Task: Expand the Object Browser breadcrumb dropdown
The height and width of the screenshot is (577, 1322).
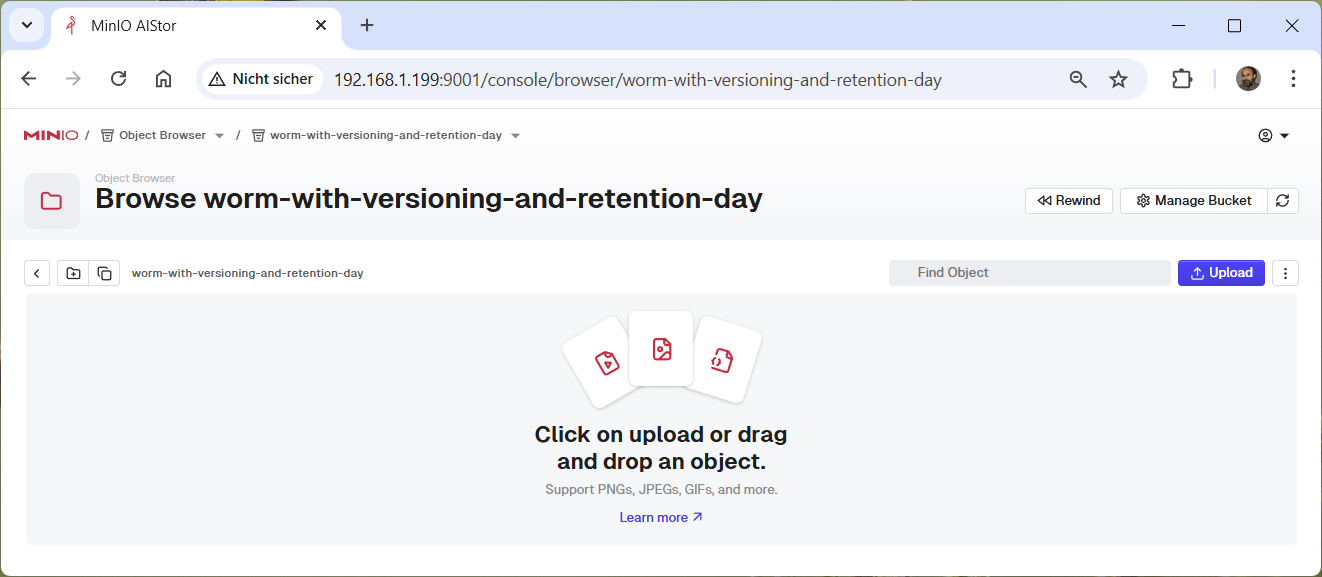Action: pyautogui.click(x=220, y=136)
